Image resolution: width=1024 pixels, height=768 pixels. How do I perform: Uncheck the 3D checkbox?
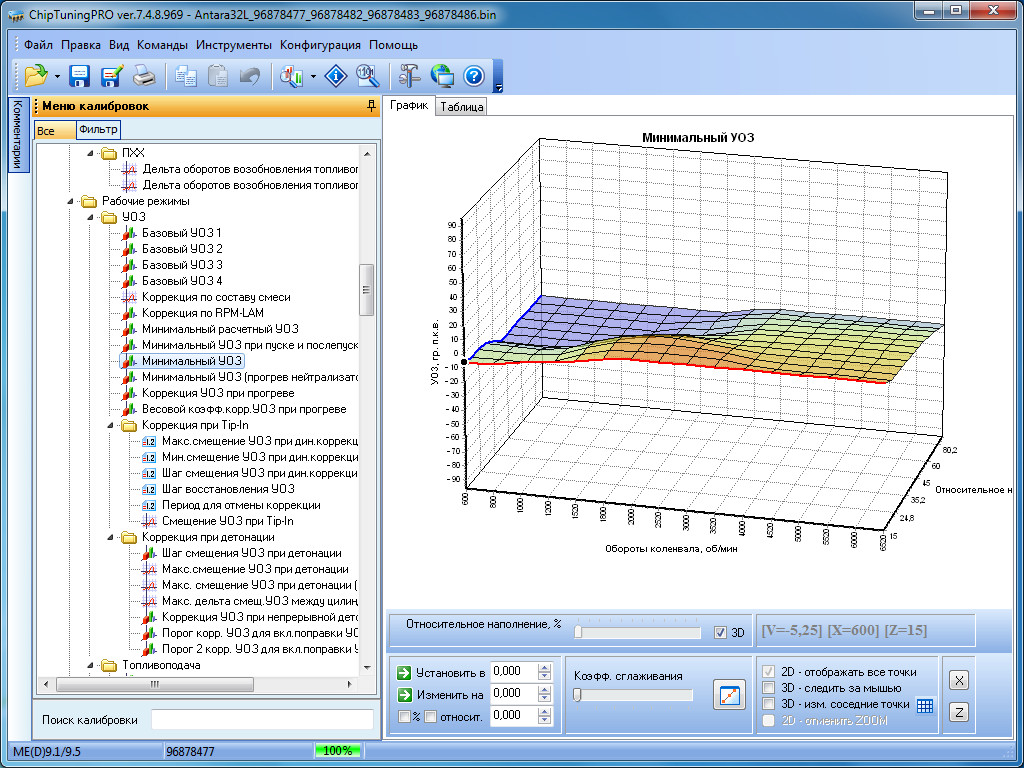[720, 632]
